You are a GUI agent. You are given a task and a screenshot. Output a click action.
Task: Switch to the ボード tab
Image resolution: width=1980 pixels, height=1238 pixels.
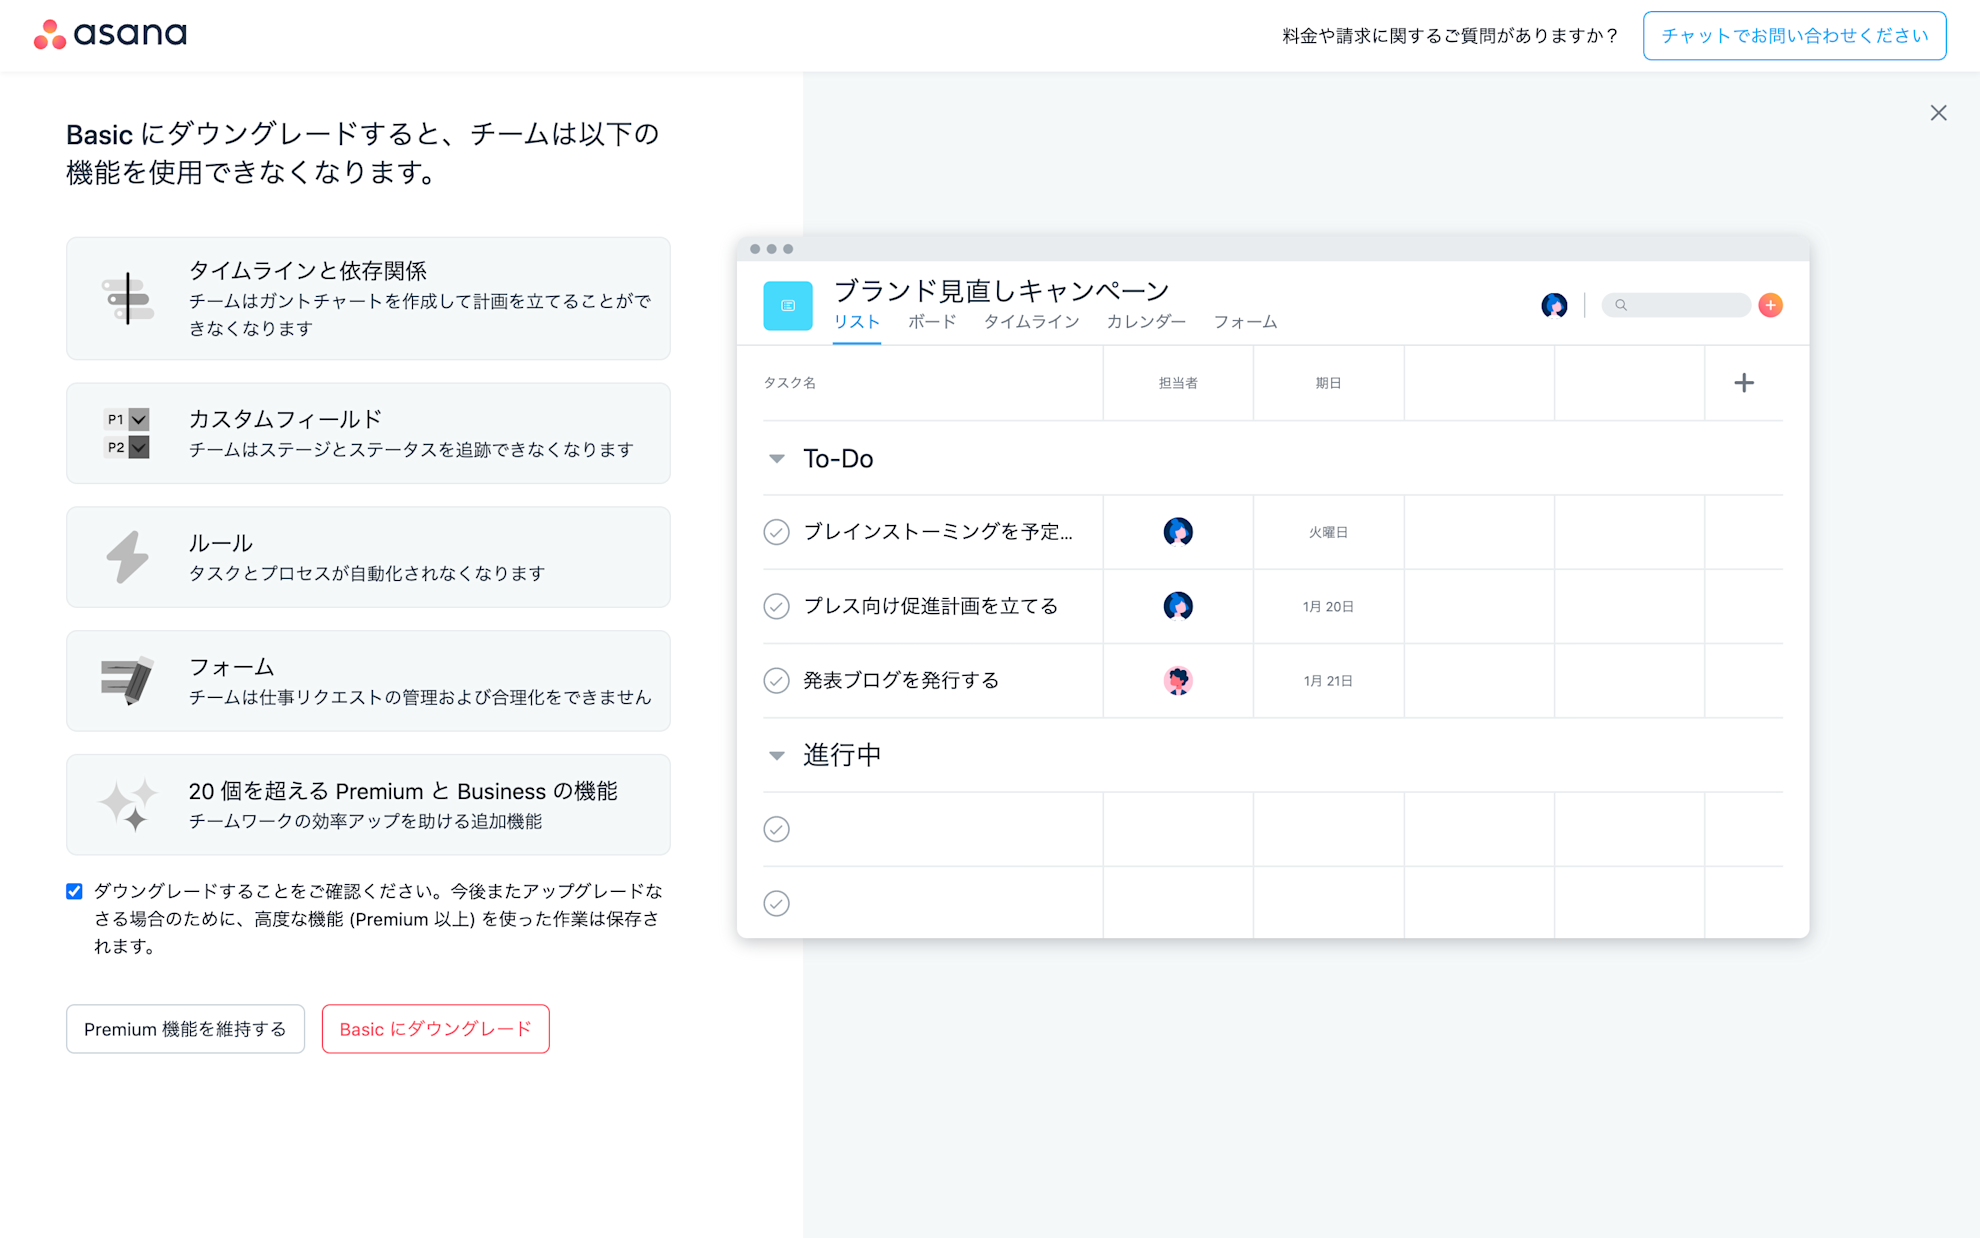click(932, 322)
